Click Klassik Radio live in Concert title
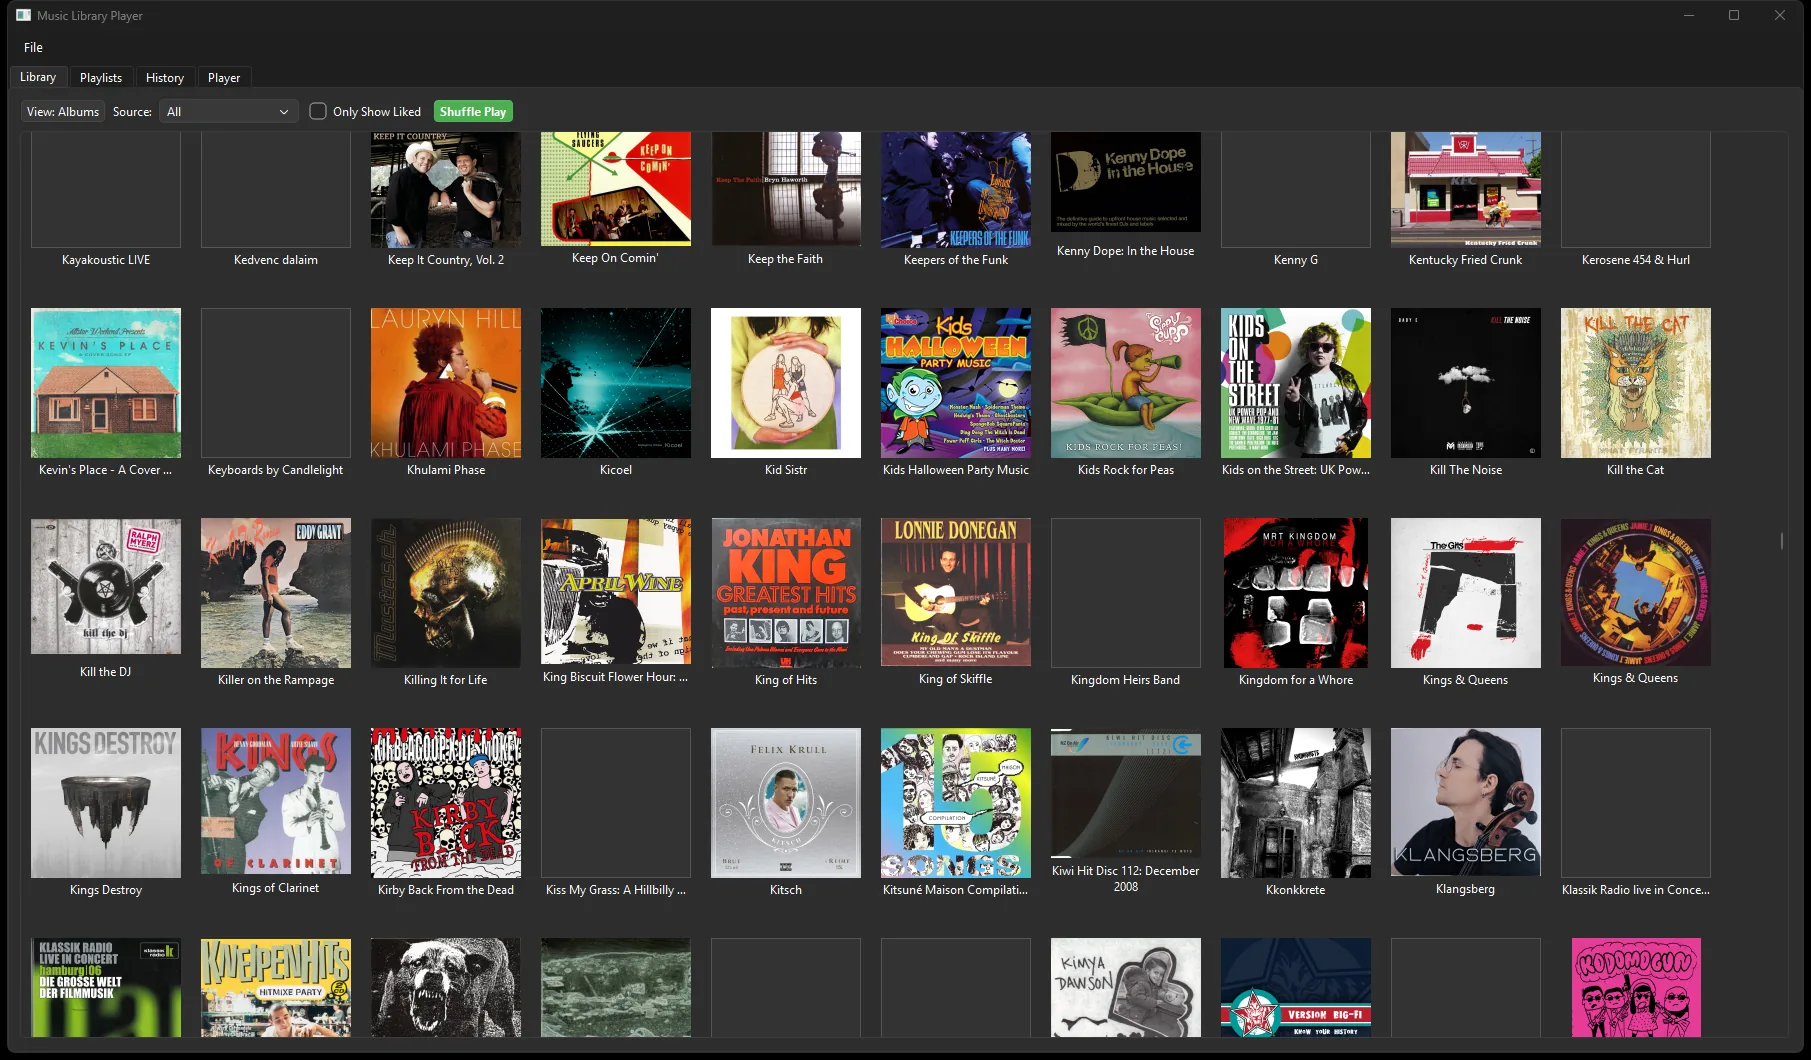 tap(1636, 890)
